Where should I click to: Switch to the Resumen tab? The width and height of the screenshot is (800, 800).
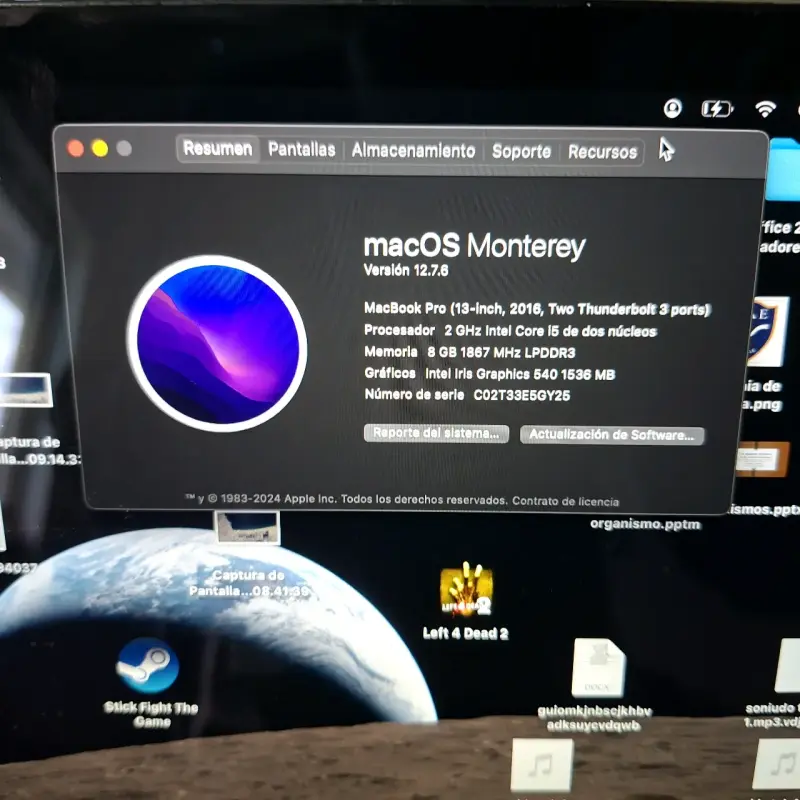pos(218,148)
